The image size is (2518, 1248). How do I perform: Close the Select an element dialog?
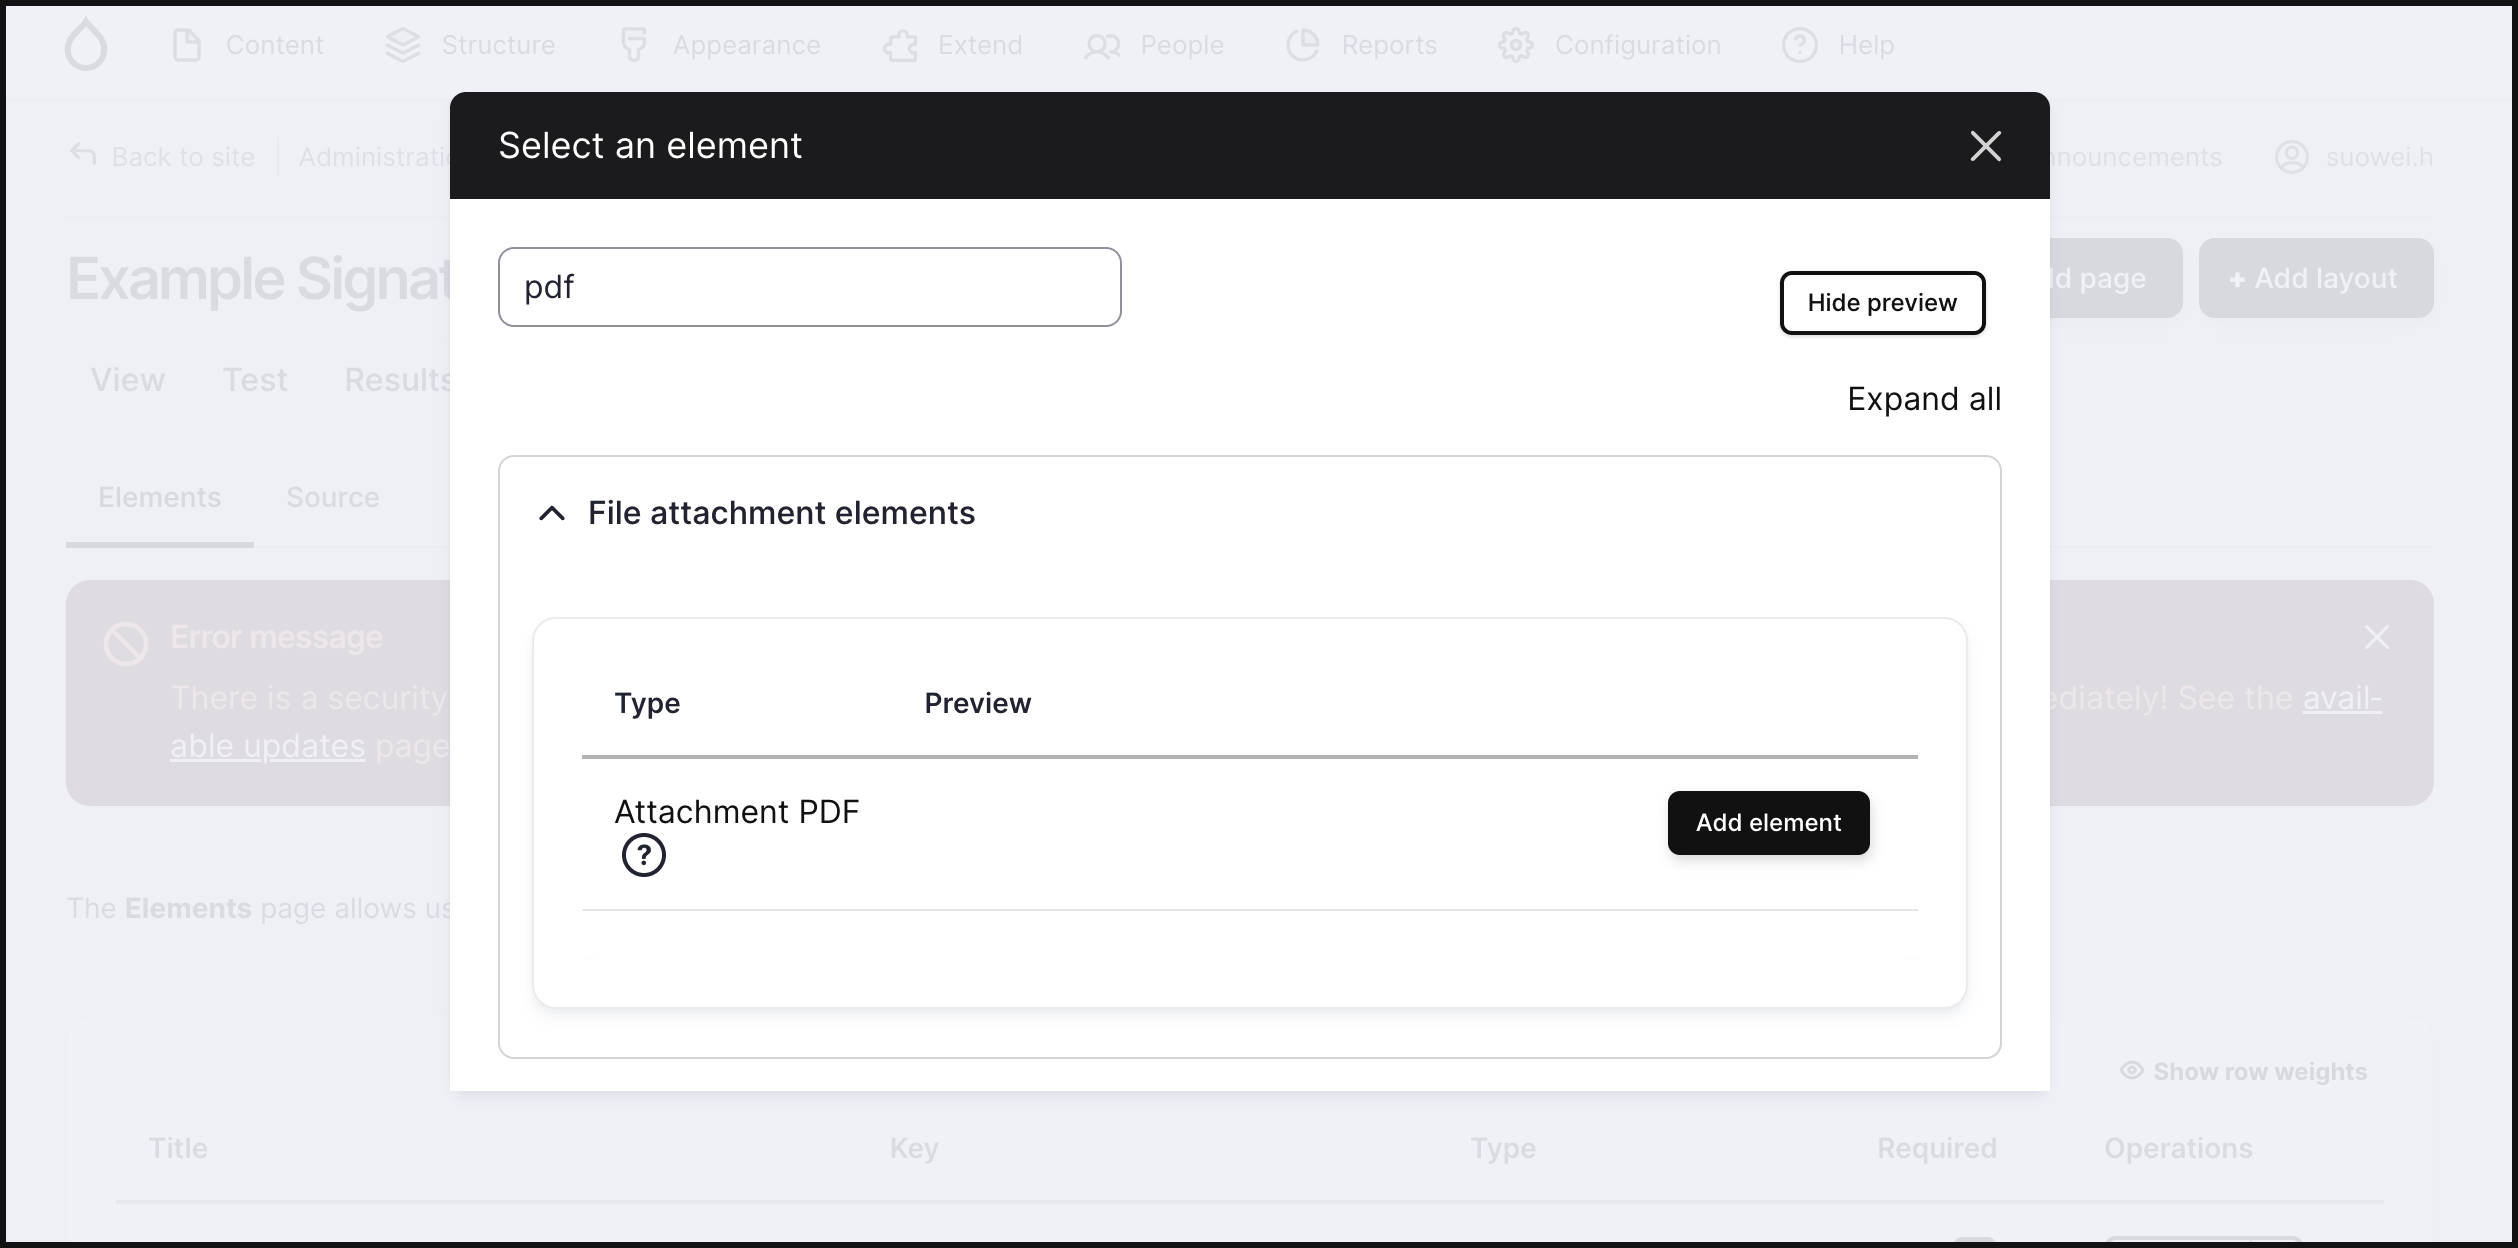tap(1985, 146)
